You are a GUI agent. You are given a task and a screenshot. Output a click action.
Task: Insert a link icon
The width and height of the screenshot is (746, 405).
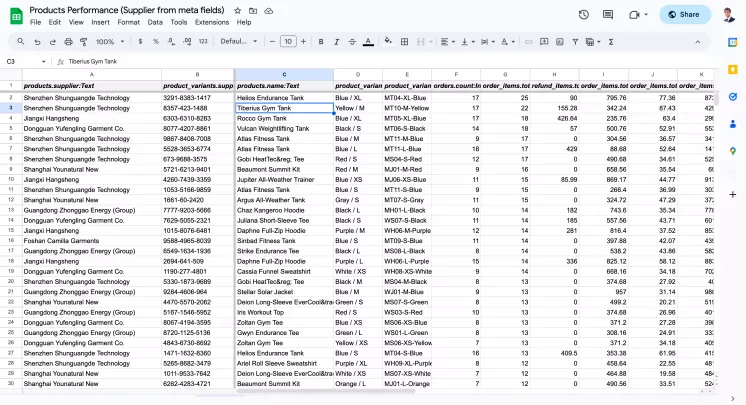tap(529, 42)
